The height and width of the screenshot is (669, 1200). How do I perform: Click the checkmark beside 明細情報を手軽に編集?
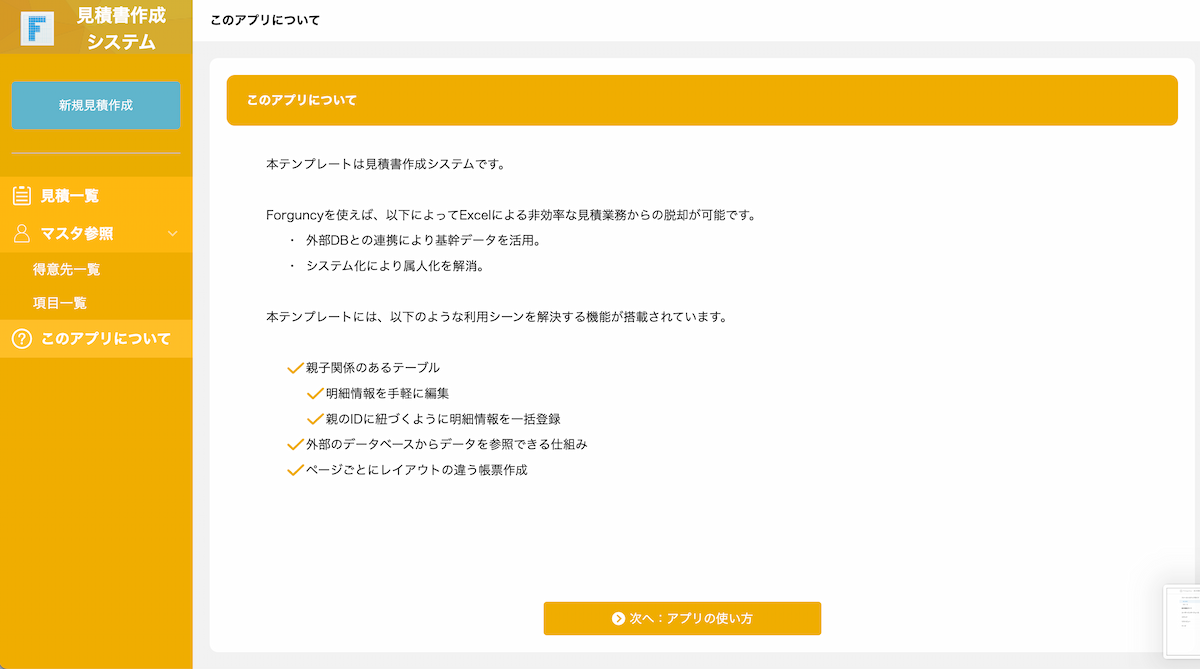click(x=315, y=394)
